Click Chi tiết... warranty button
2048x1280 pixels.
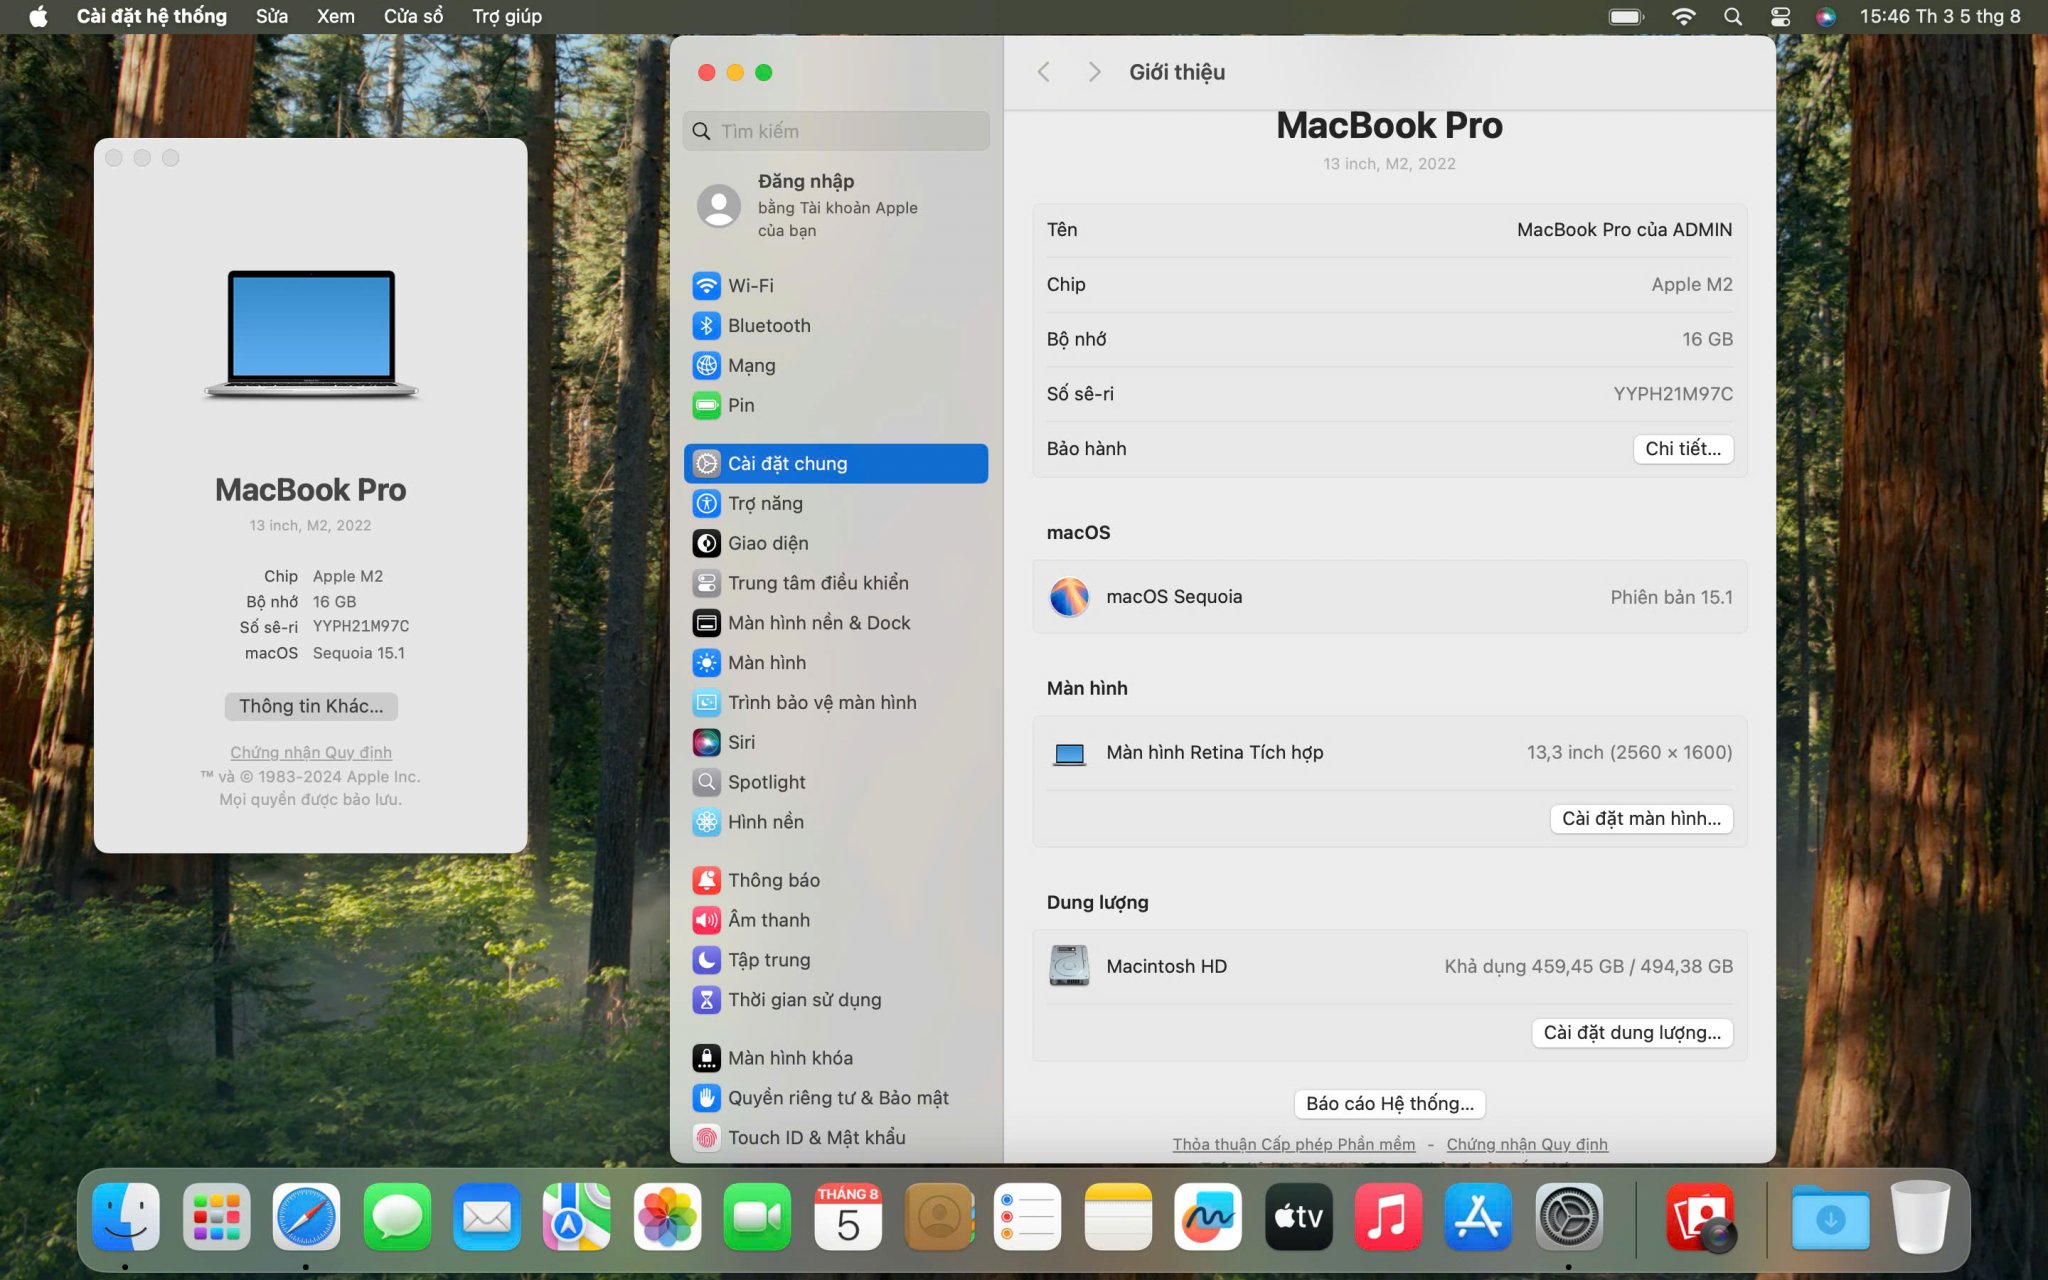[1683, 449]
